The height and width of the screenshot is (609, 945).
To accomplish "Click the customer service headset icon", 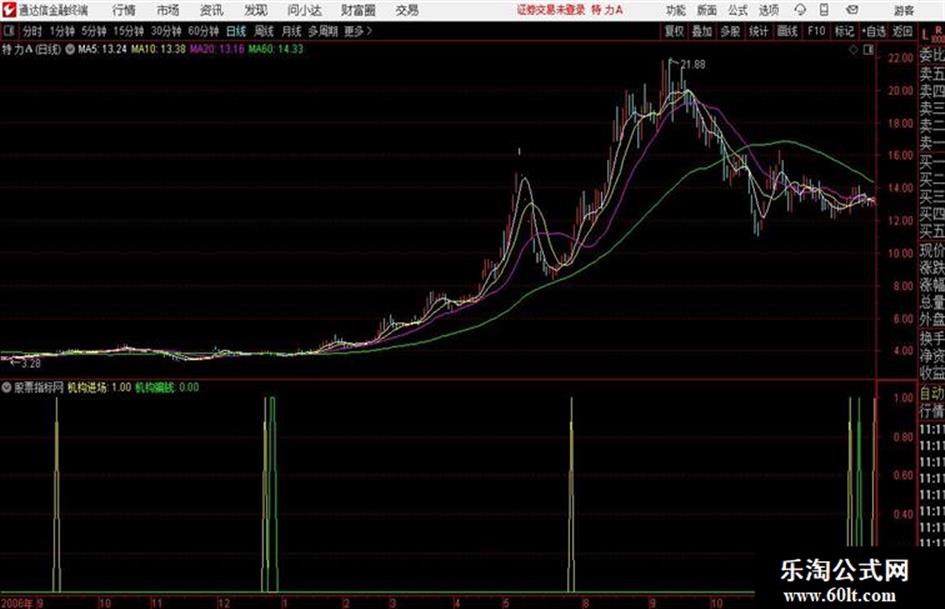I will tap(800, 10).
